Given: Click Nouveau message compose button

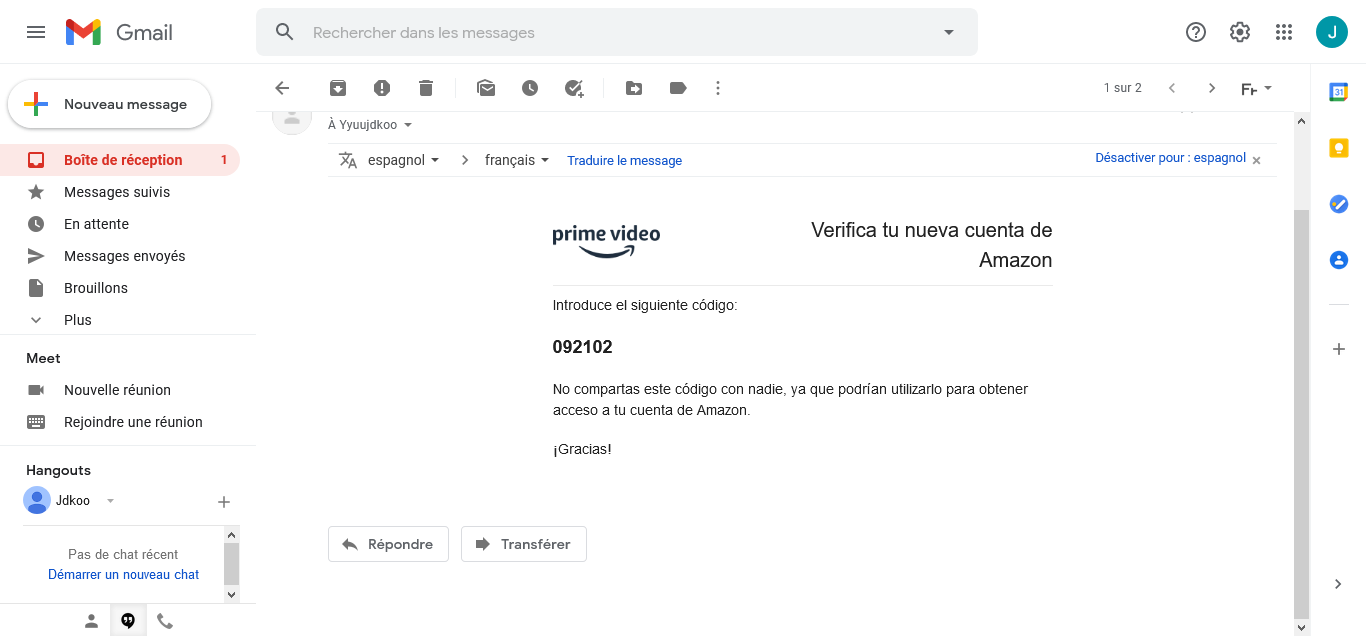Looking at the screenshot, I should 110,104.
